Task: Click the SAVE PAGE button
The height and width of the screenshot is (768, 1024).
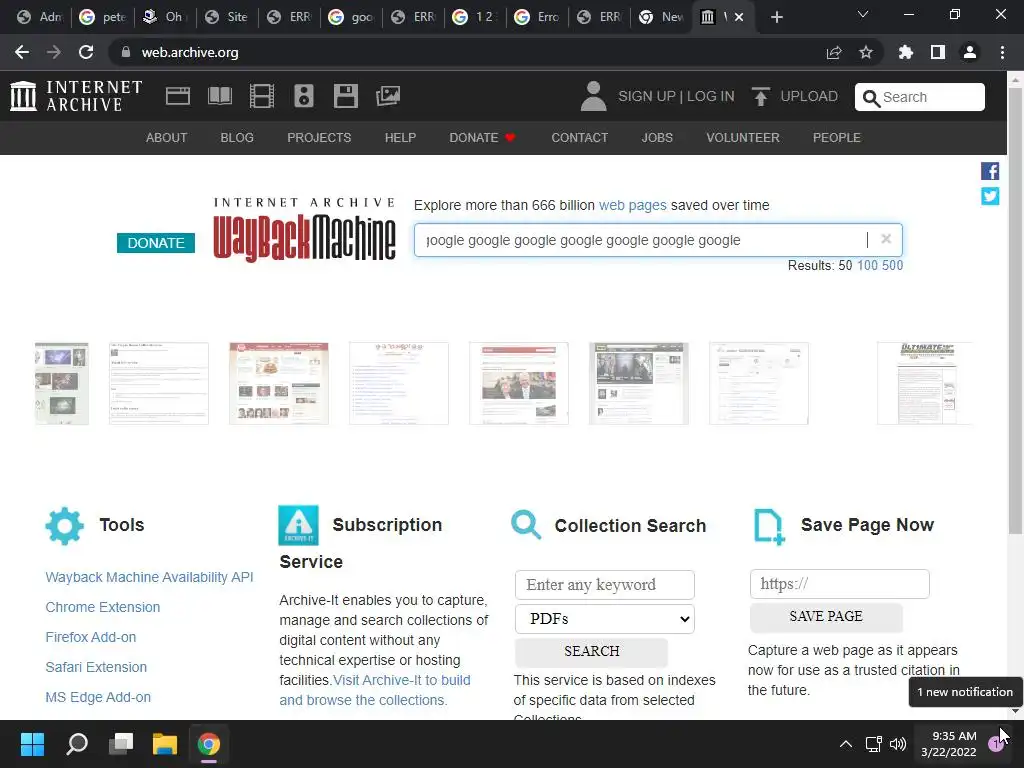Action: pyautogui.click(x=826, y=616)
